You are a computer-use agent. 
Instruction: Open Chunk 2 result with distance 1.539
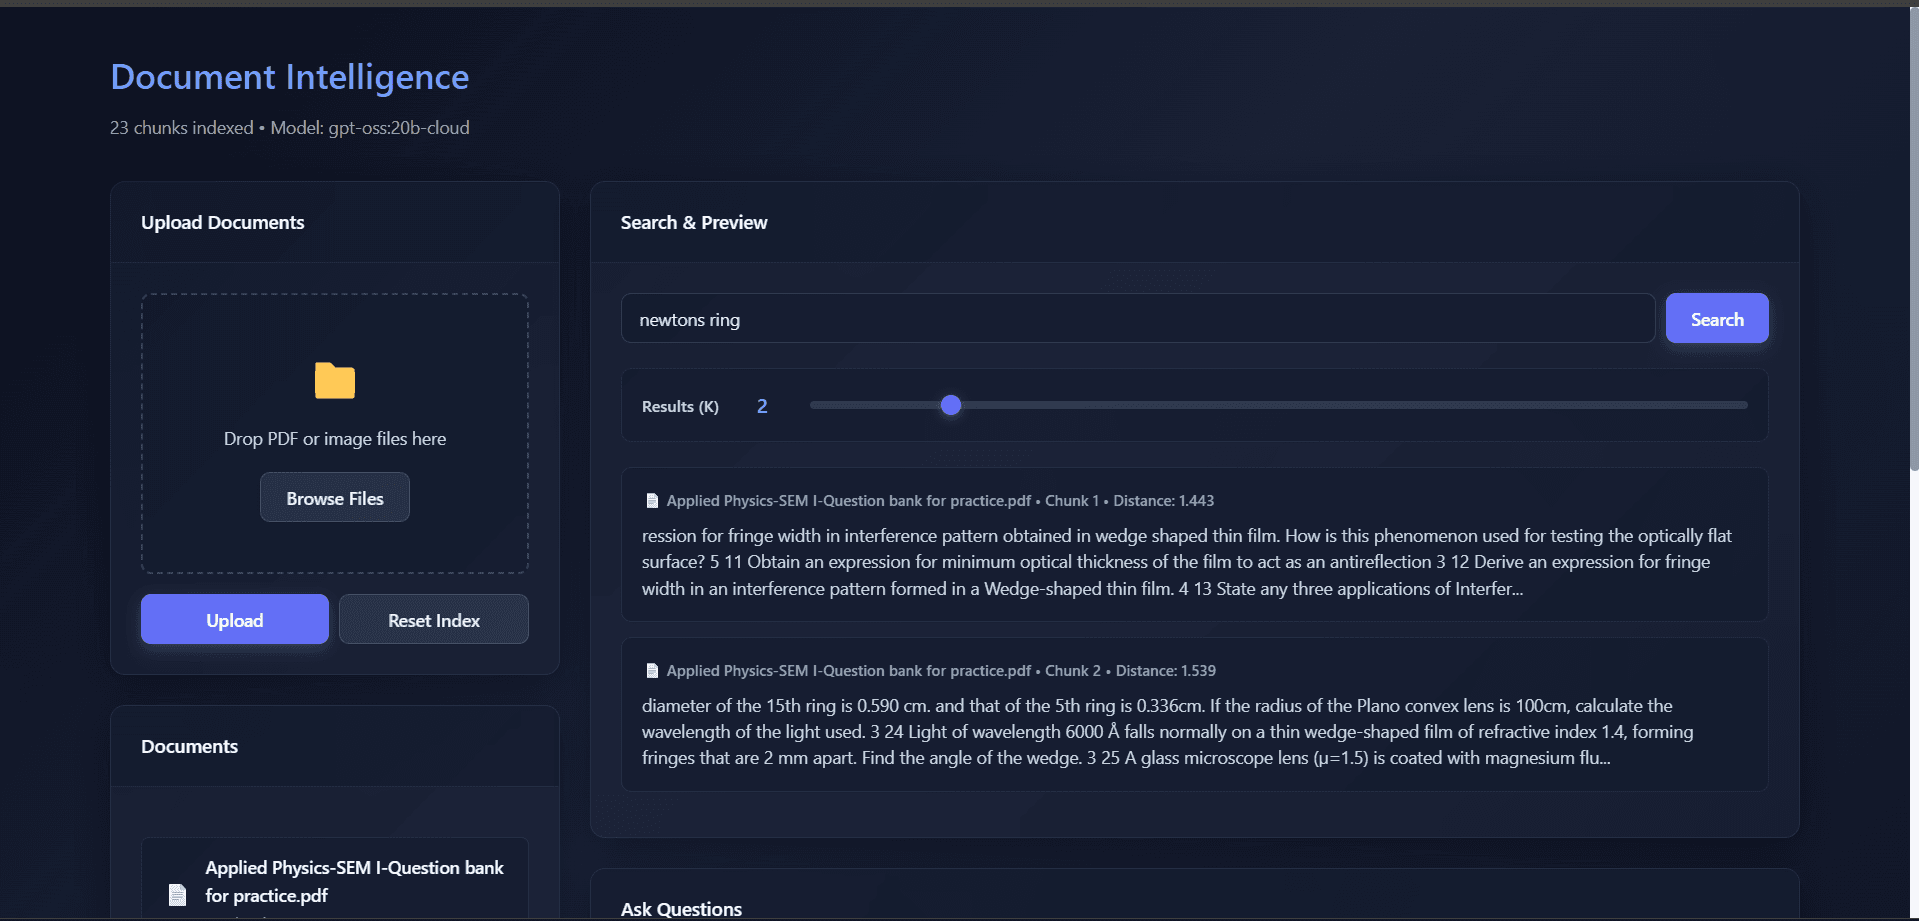tap(1195, 715)
